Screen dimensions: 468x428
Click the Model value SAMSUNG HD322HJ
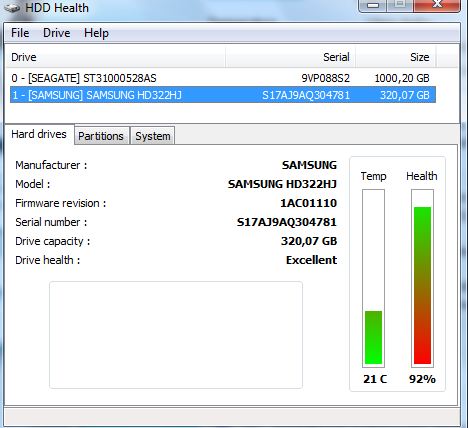pos(282,184)
